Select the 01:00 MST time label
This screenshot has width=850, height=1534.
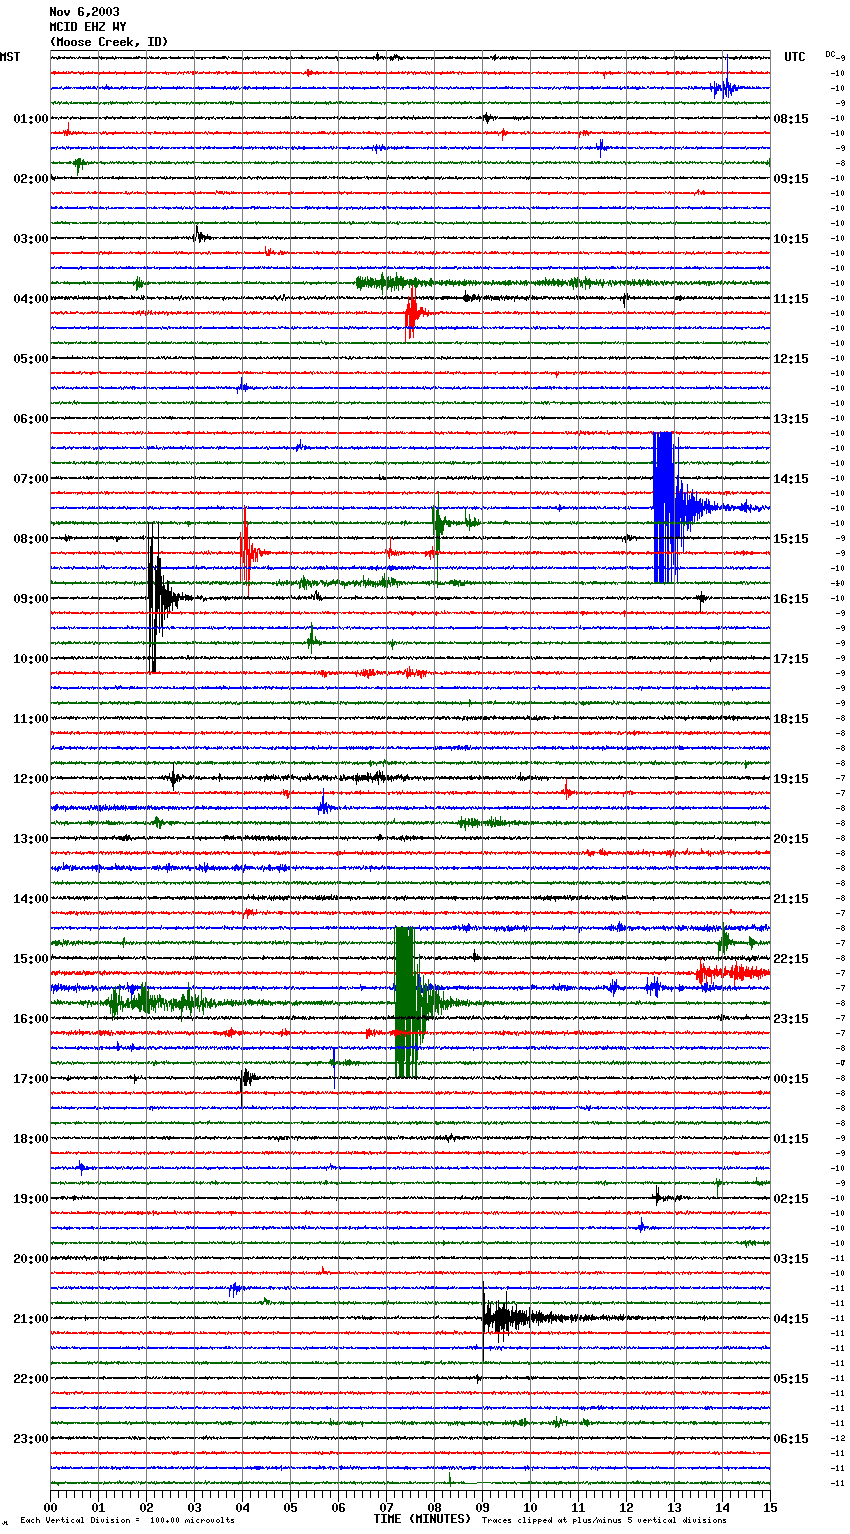point(30,119)
